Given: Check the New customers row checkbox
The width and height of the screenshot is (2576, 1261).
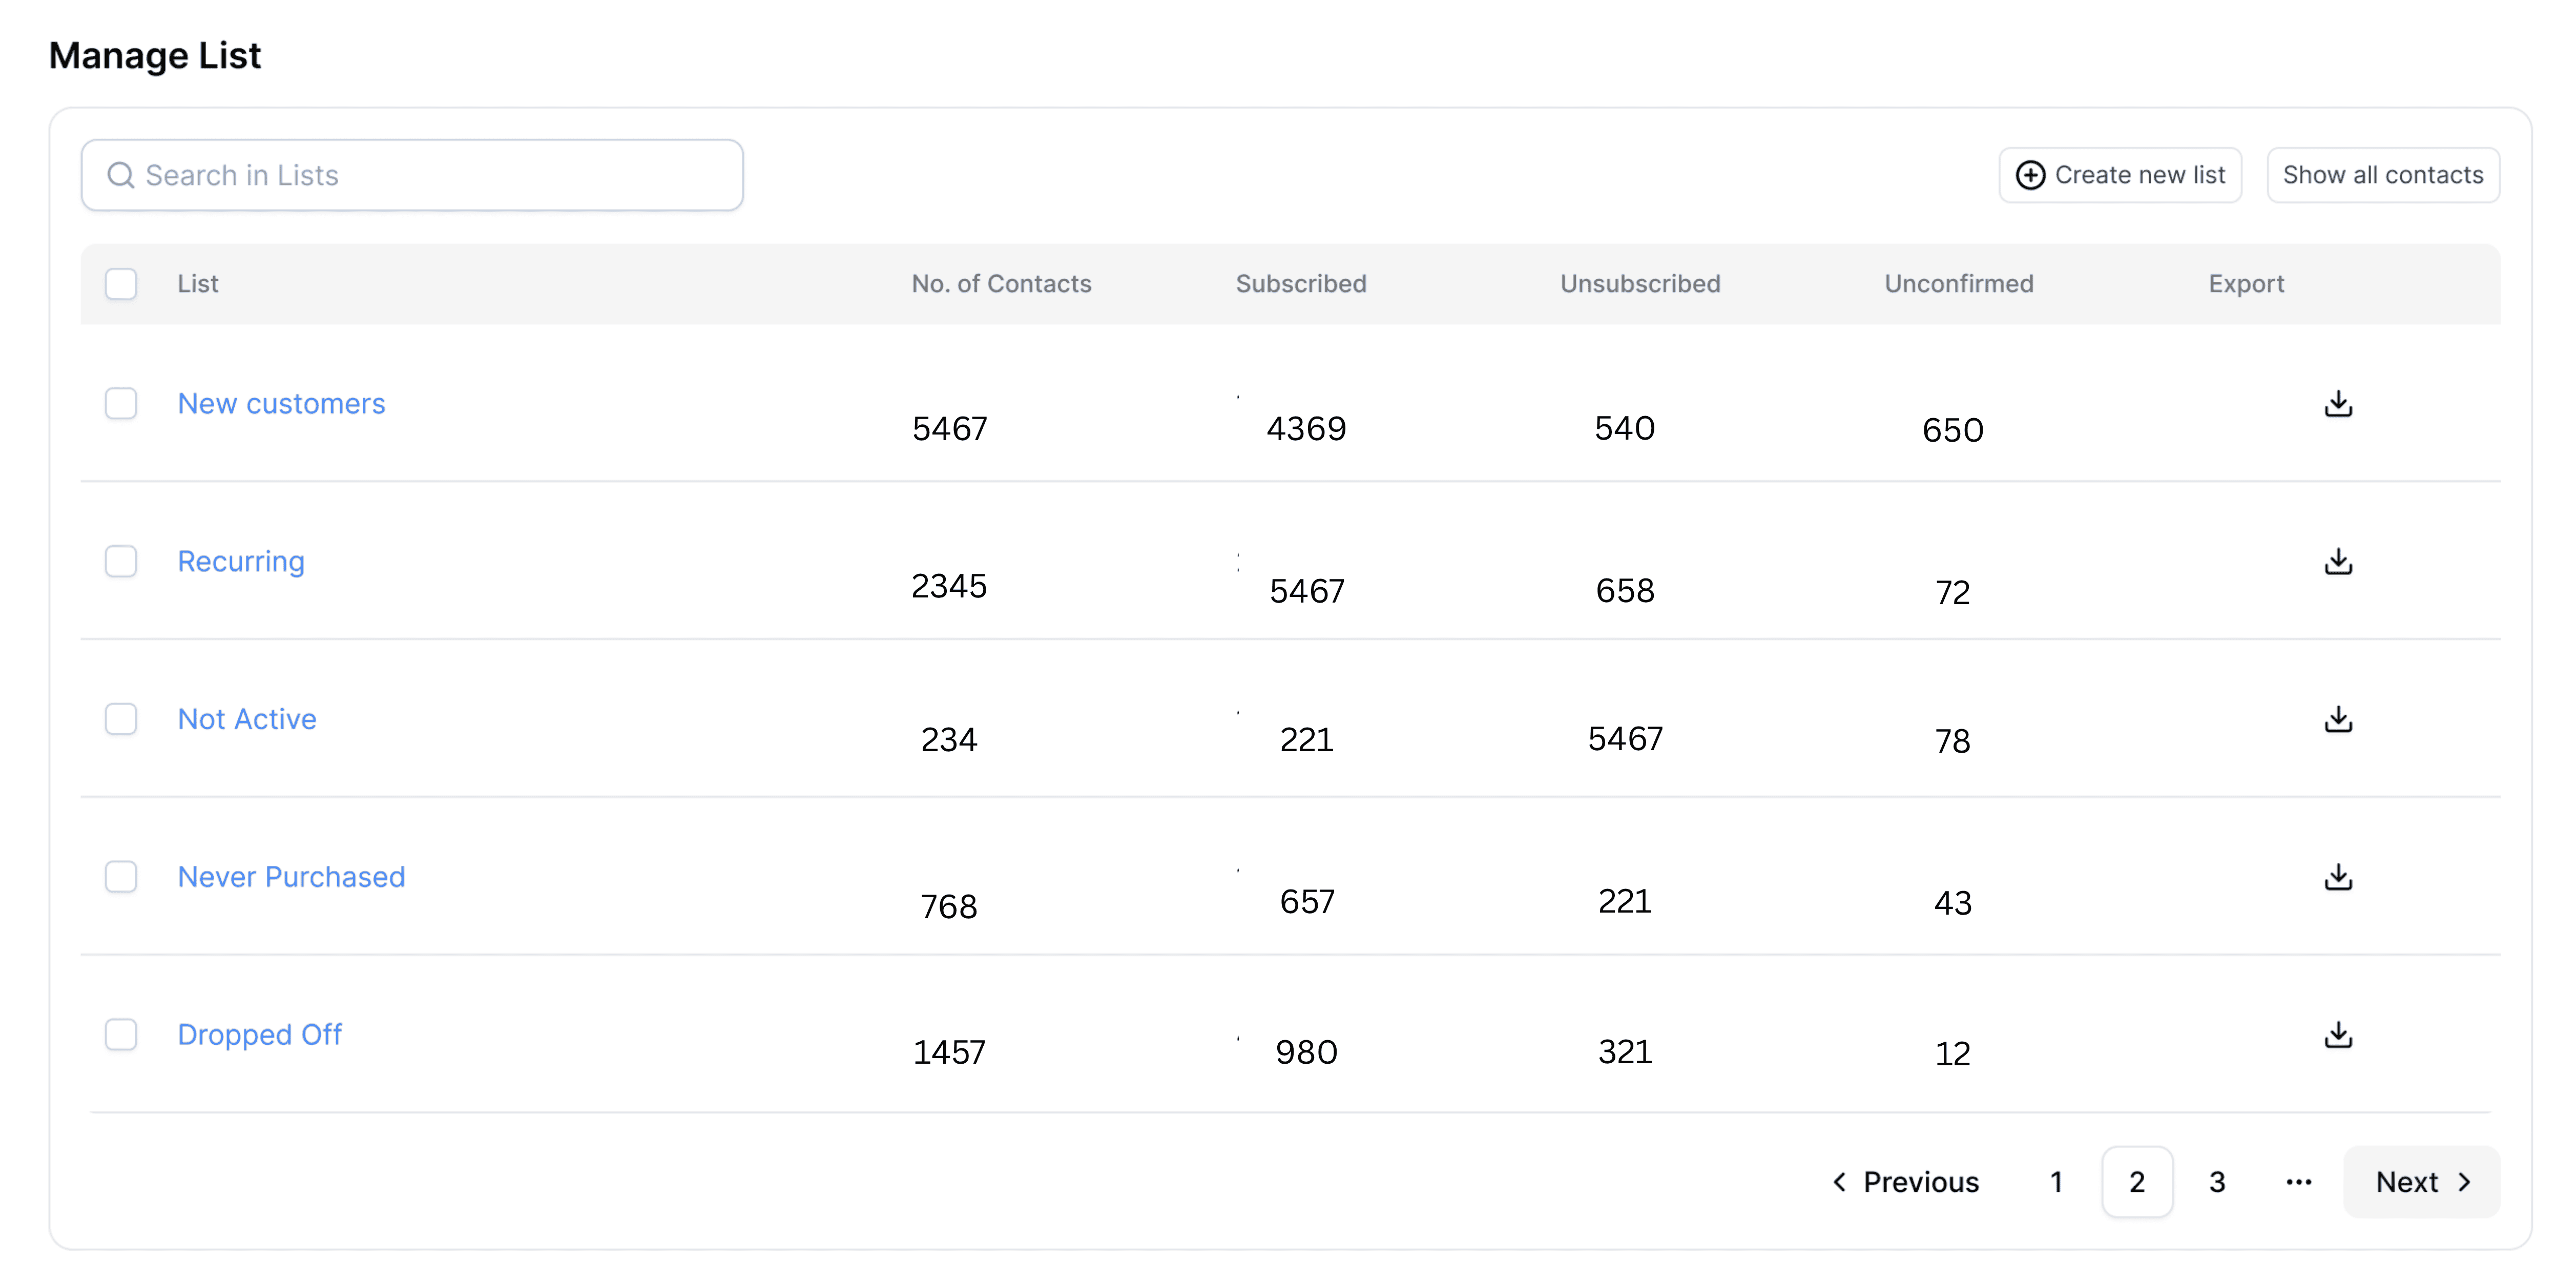Looking at the screenshot, I should 121,404.
